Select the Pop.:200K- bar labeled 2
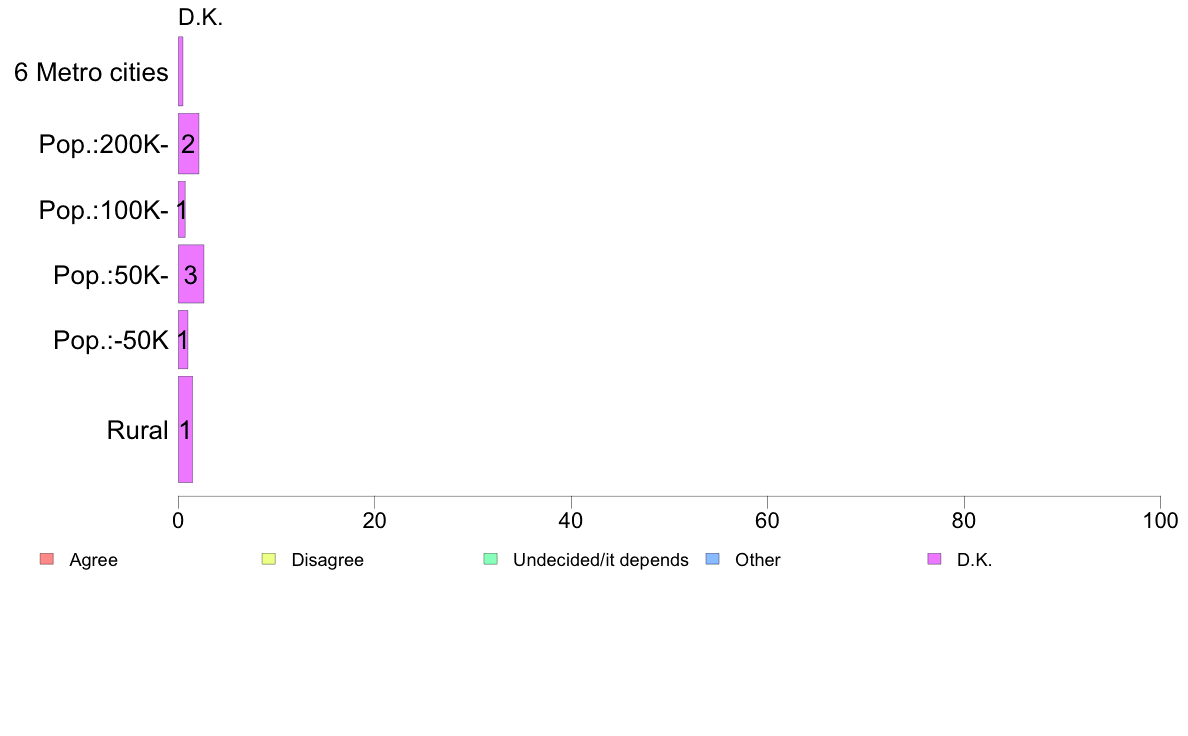The width and height of the screenshot is (1188, 736). point(189,144)
